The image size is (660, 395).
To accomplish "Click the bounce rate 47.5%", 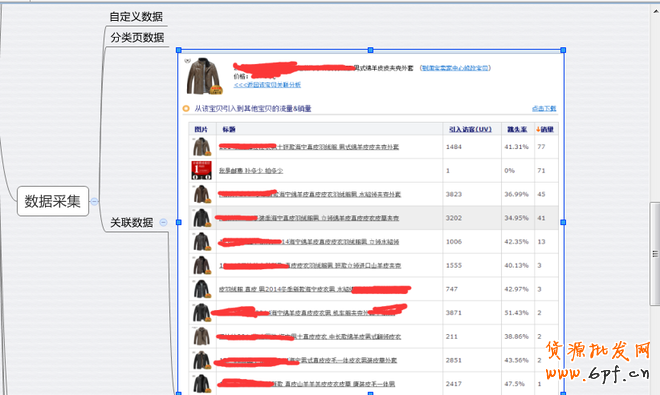I will coord(514,384).
